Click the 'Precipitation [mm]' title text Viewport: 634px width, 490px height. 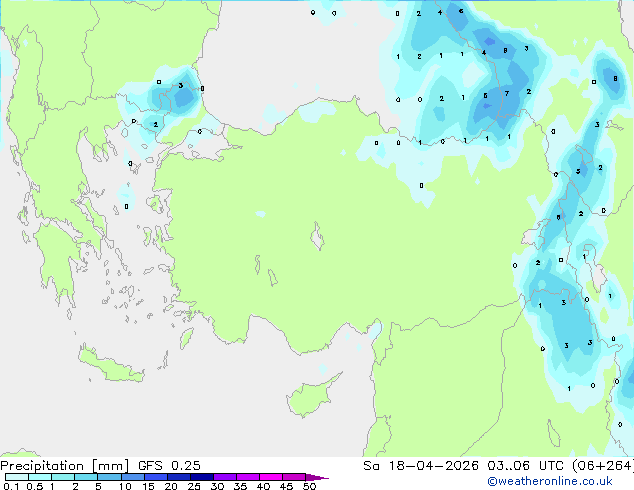65,466
